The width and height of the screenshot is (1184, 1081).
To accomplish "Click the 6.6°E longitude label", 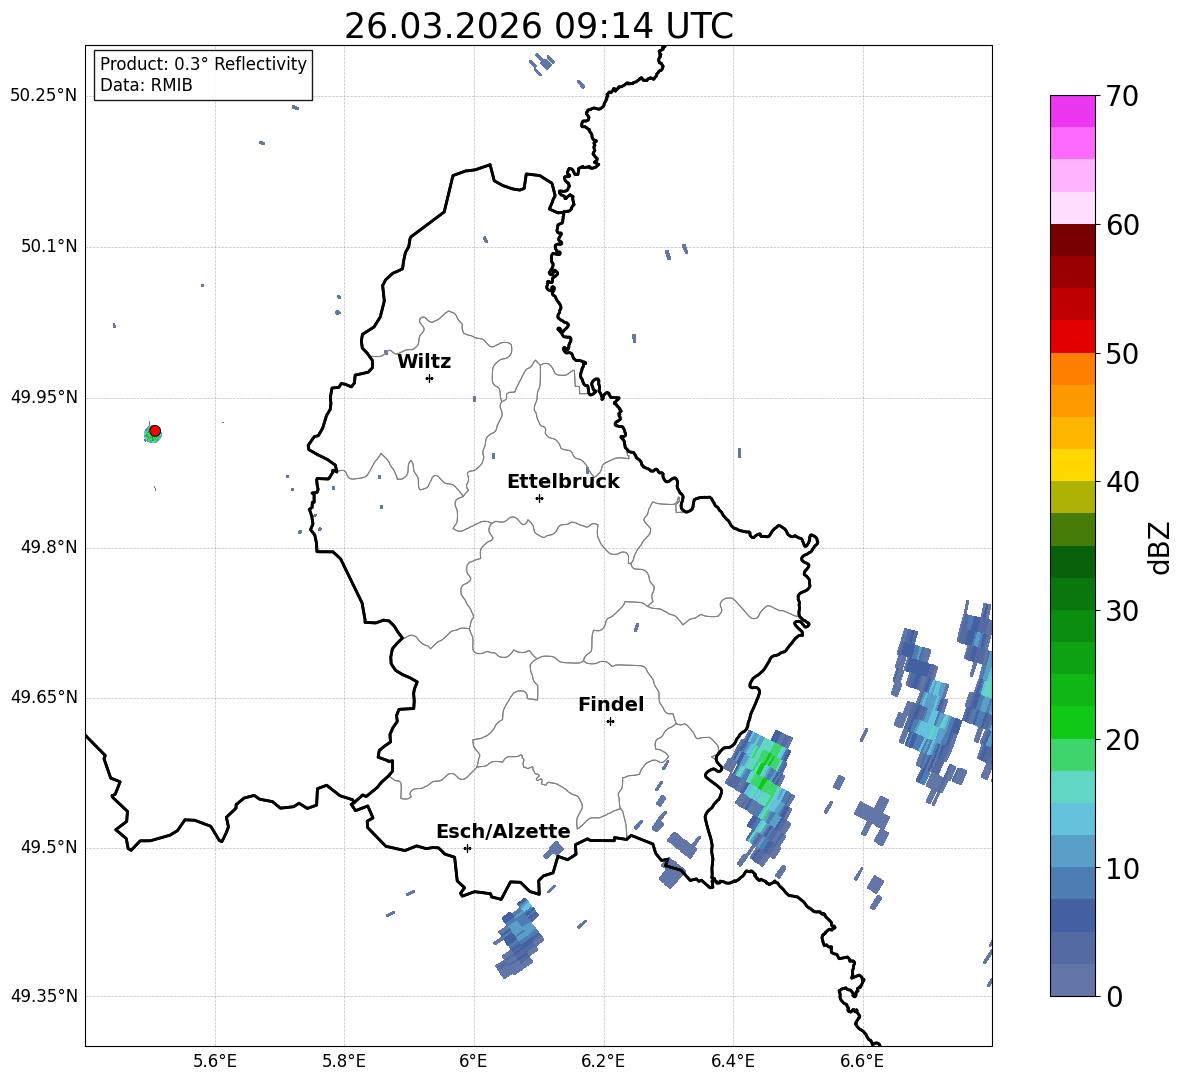I will (x=862, y=1061).
